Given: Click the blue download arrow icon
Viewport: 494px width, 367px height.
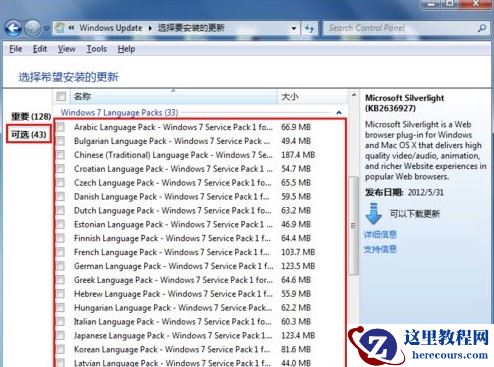Looking at the screenshot, I should [x=374, y=213].
